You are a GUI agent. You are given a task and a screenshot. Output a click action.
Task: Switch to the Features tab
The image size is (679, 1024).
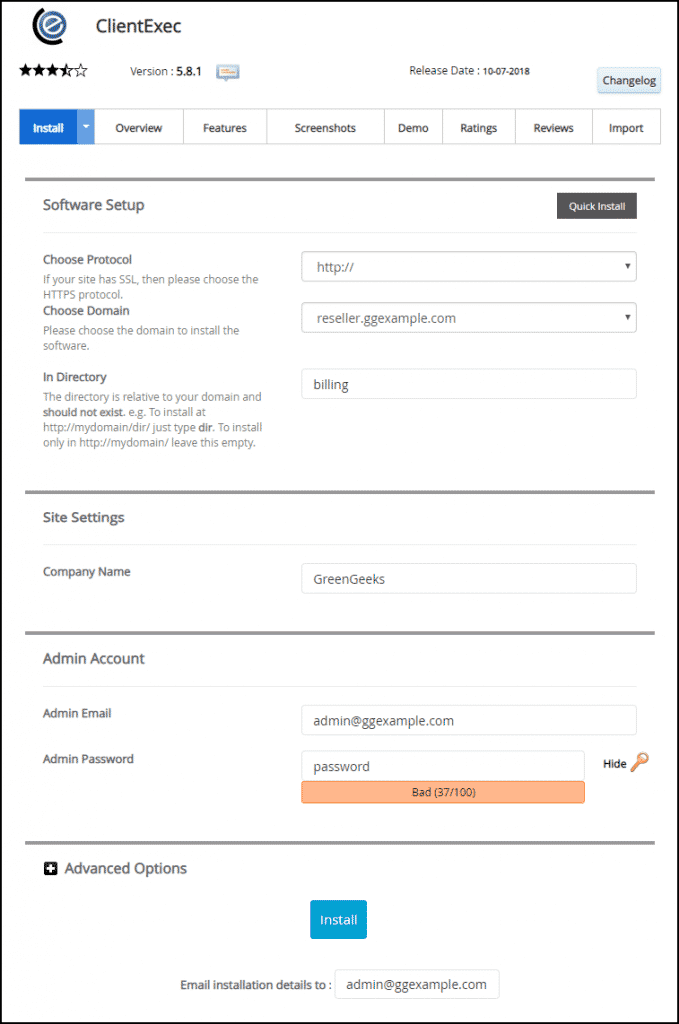point(225,128)
